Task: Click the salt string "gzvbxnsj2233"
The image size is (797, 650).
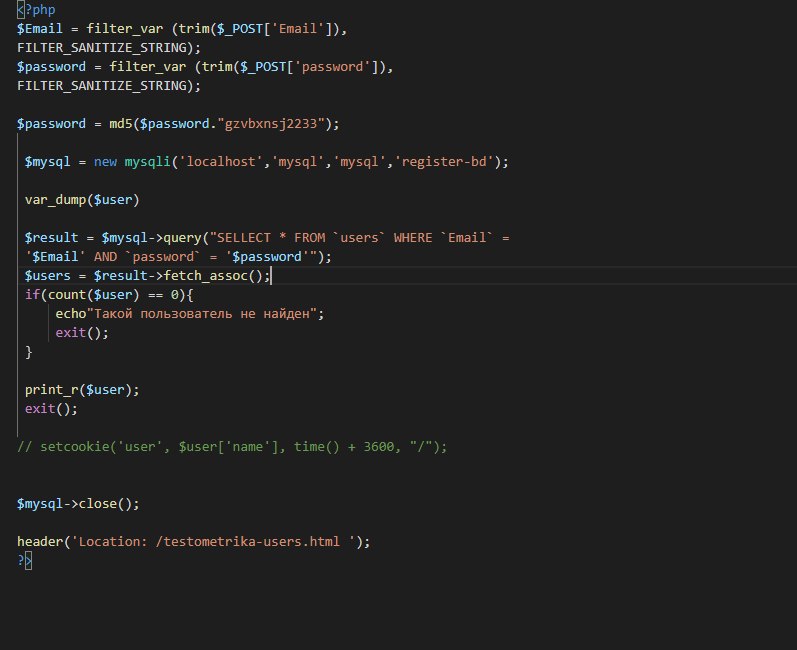Action: point(270,123)
